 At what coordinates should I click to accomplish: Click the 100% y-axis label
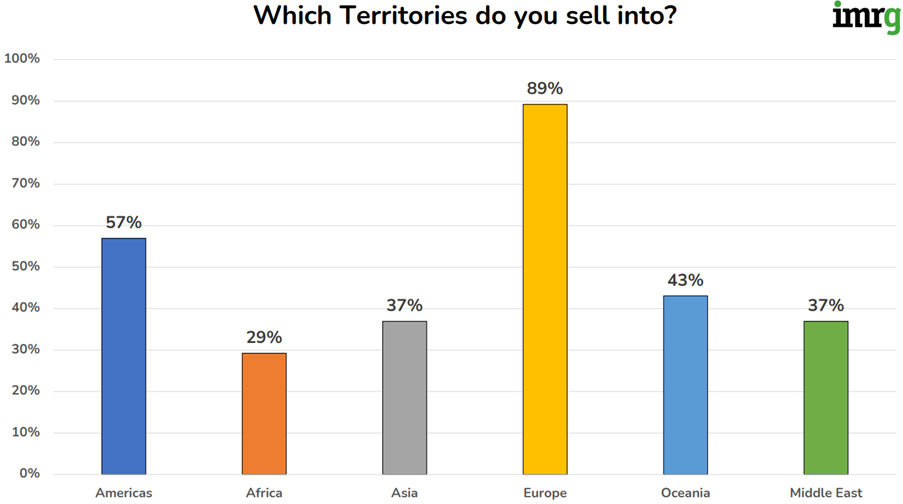tap(22, 59)
